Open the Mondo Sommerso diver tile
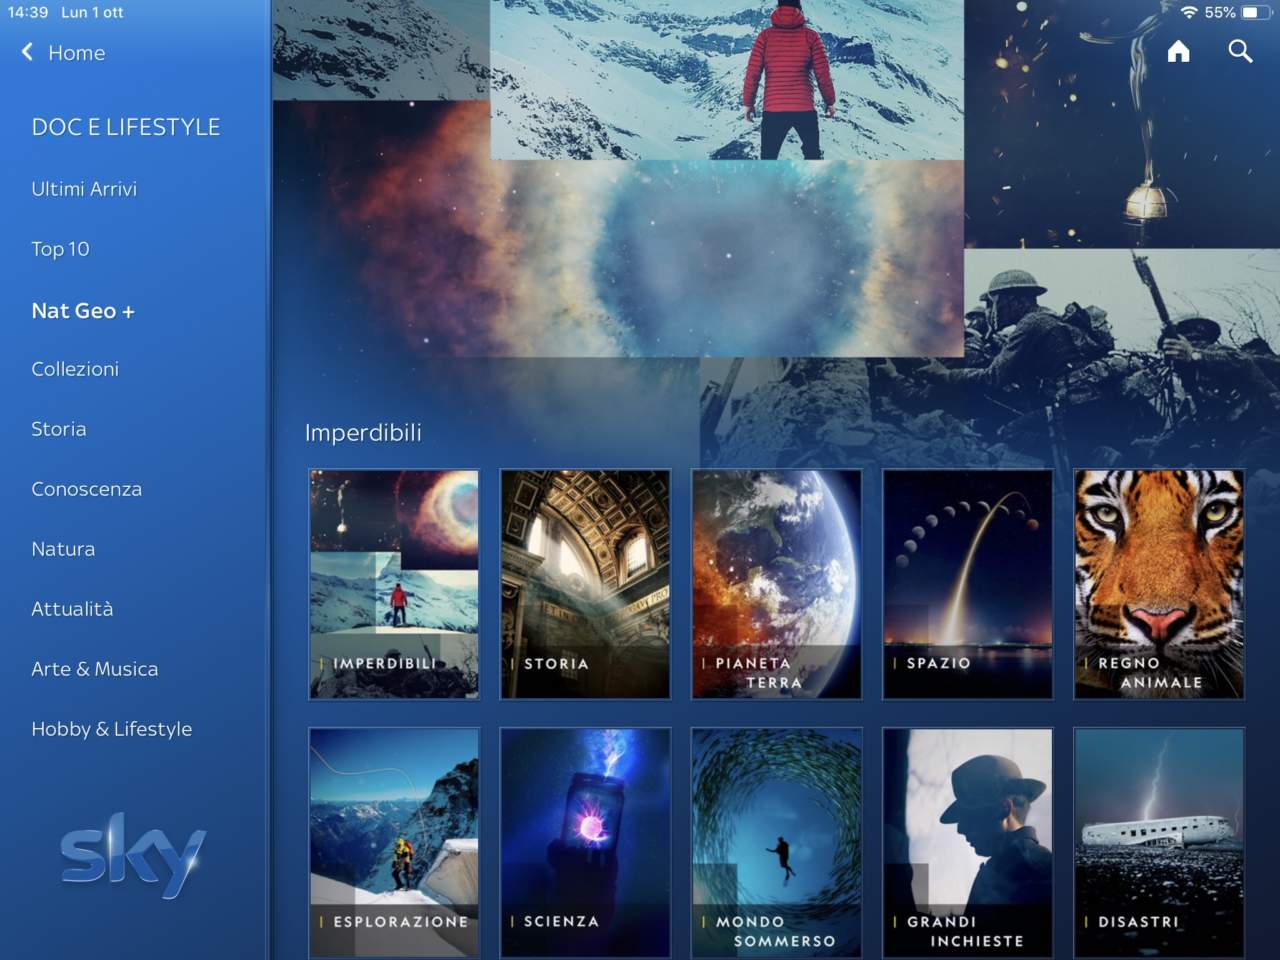Image resolution: width=1280 pixels, height=960 pixels. coord(776,842)
